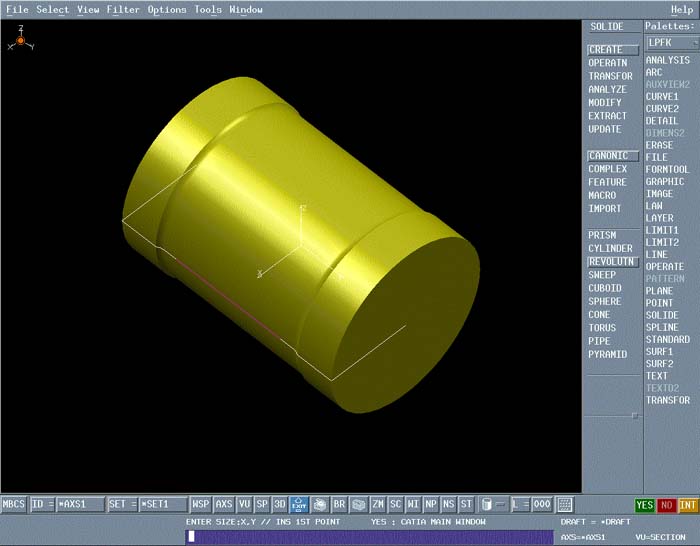Click the AXS axis toolbar button
This screenshot has width=700, height=546.
coord(224,505)
